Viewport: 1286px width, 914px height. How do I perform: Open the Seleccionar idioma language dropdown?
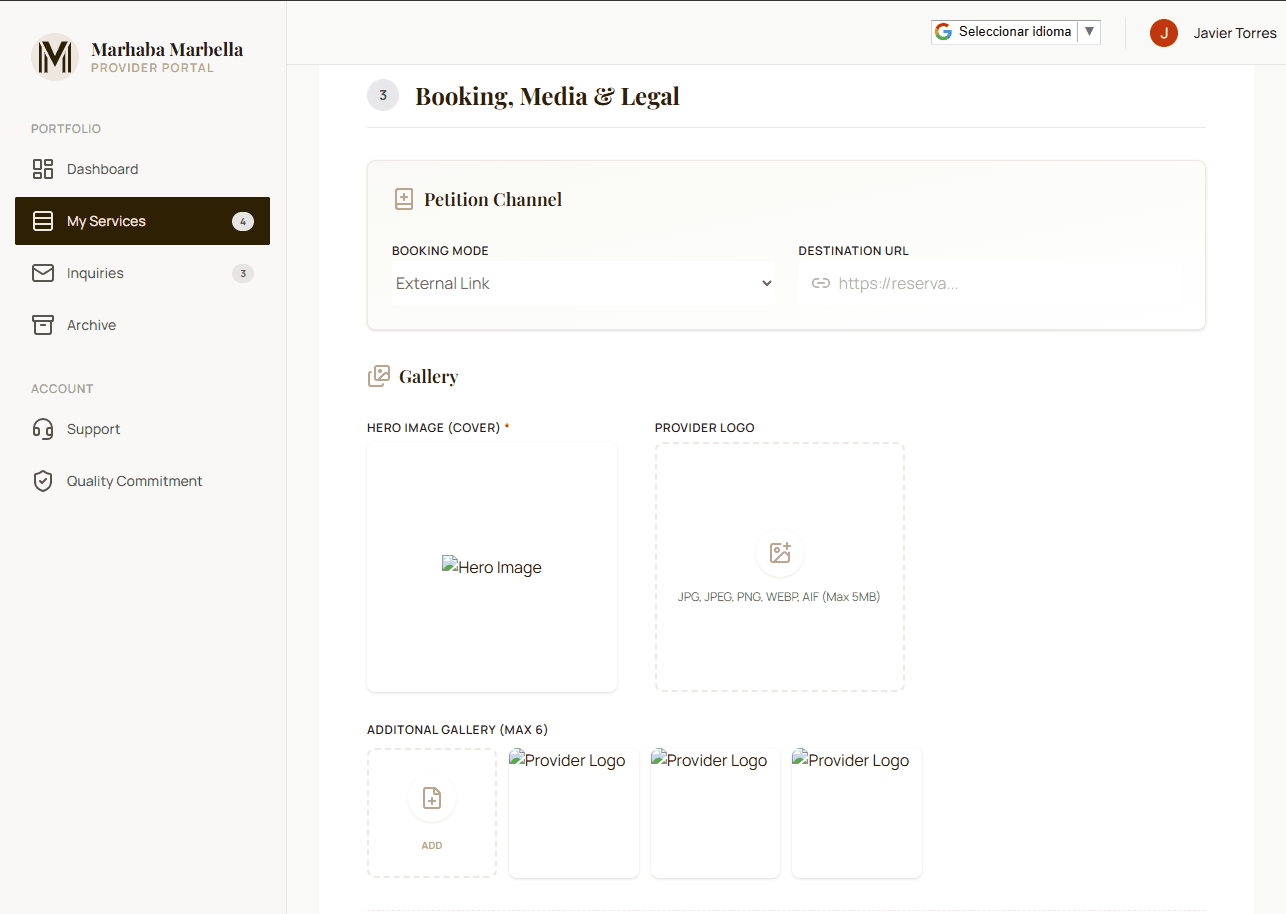coord(1016,32)
